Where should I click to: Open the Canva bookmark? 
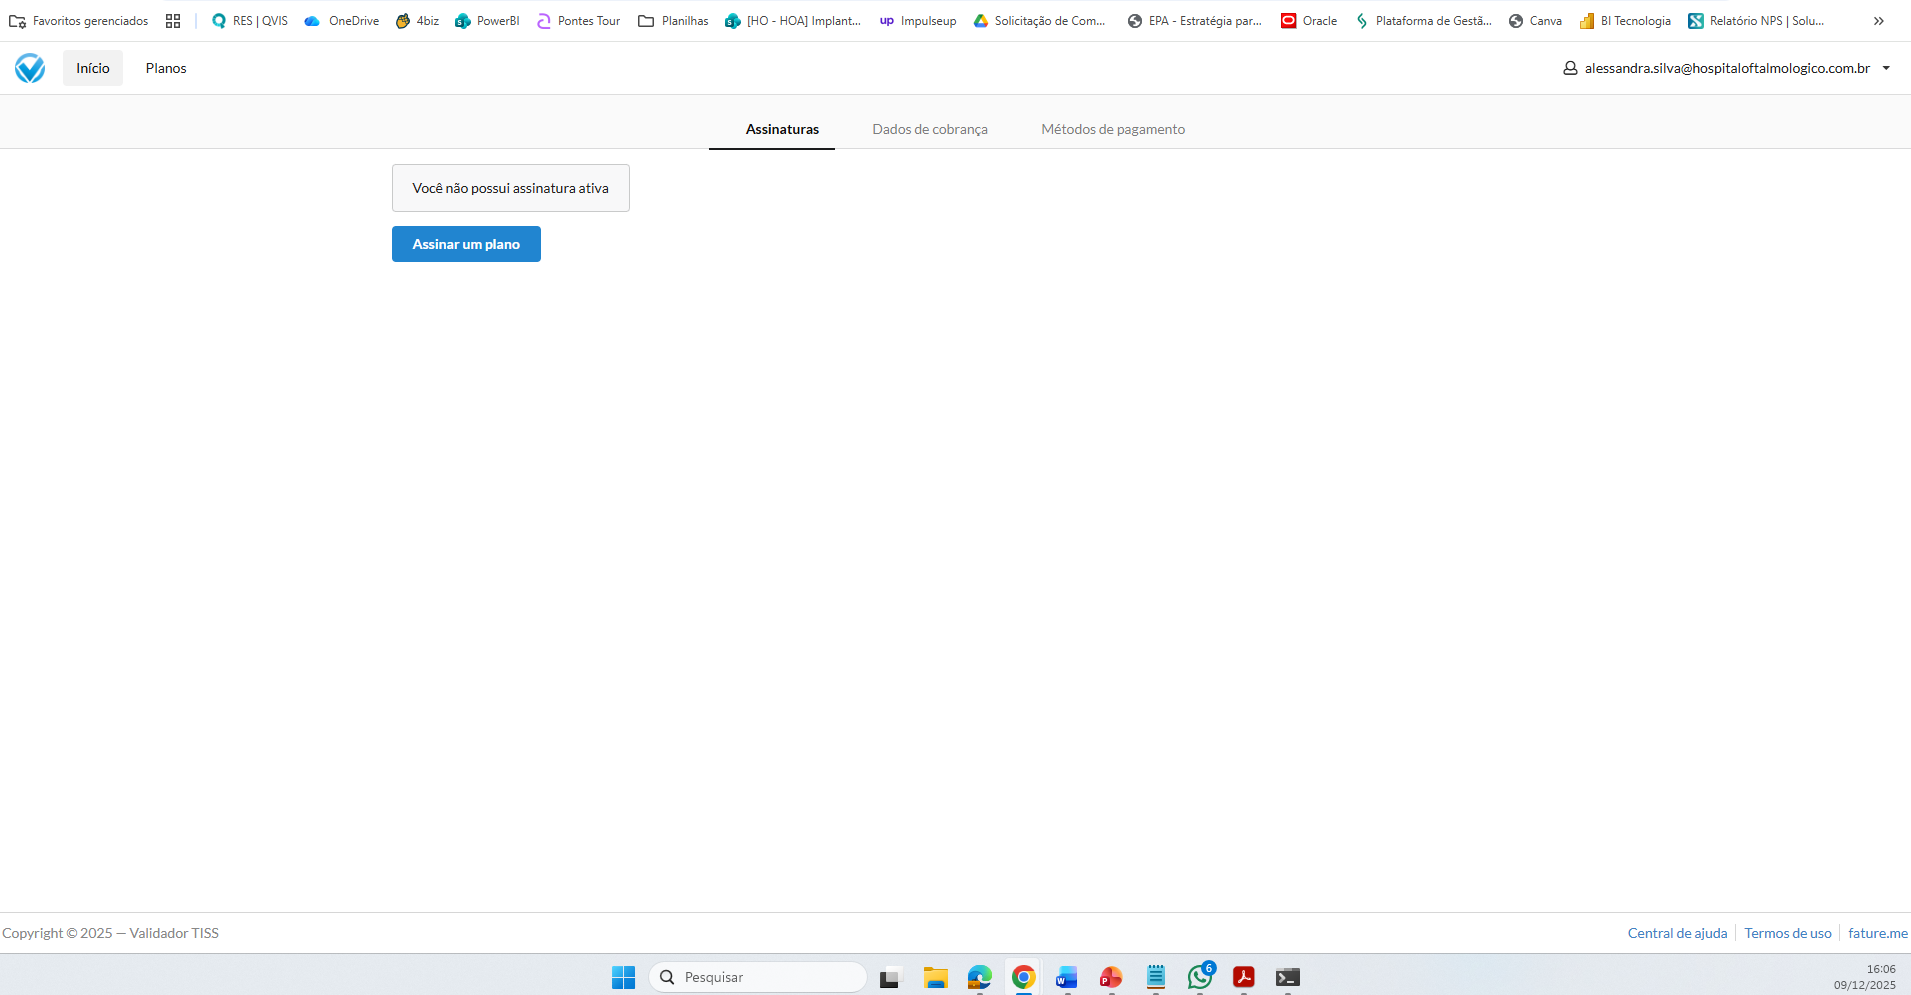pyautogui.click(x=1535, y=21)
